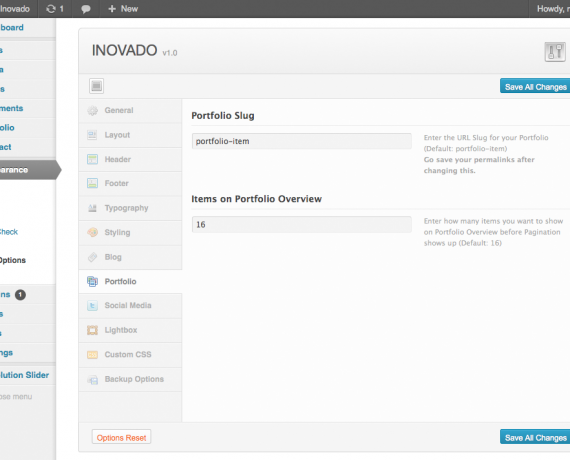Click the top Save All Changes button
This screenshot has width=570, height=460.
[x=535, y=86]
